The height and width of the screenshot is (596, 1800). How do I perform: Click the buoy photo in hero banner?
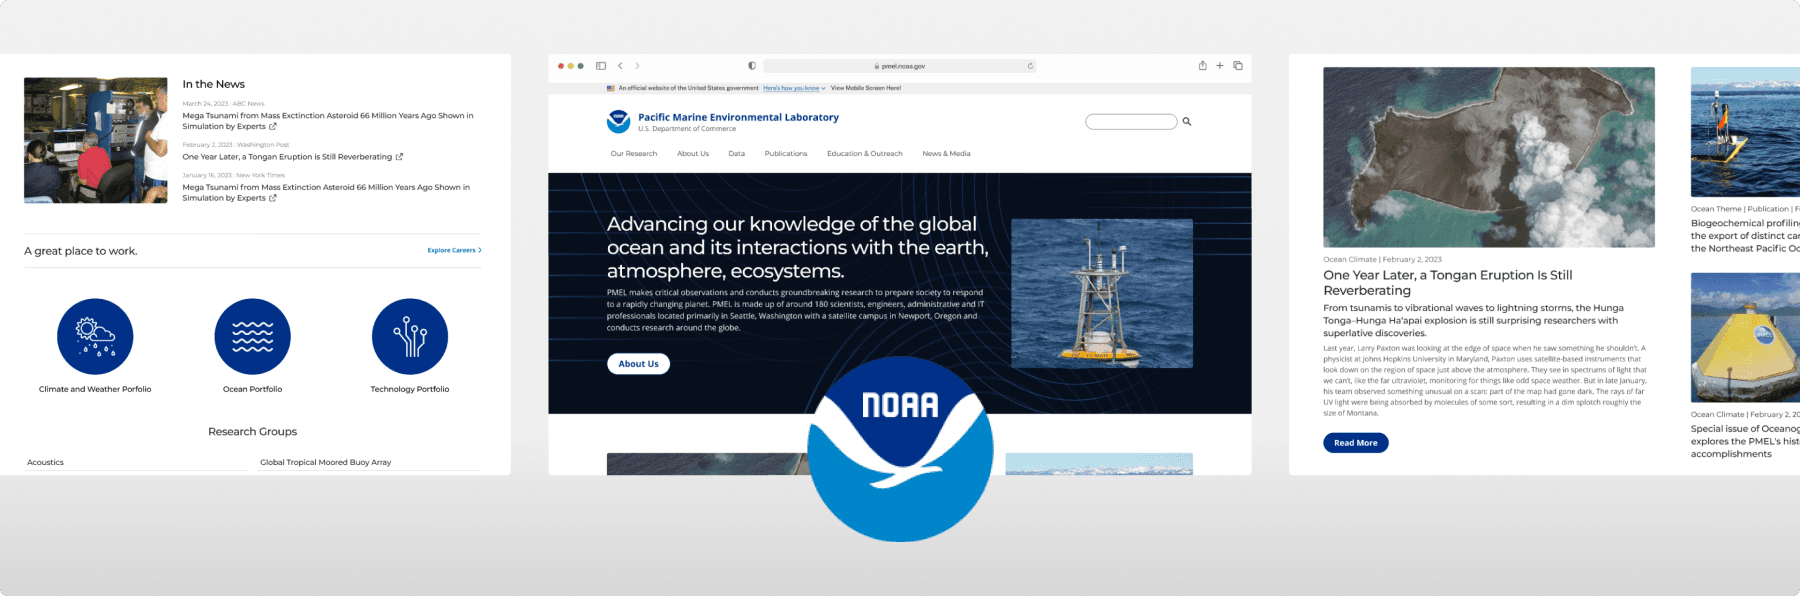pos(1102,294)
